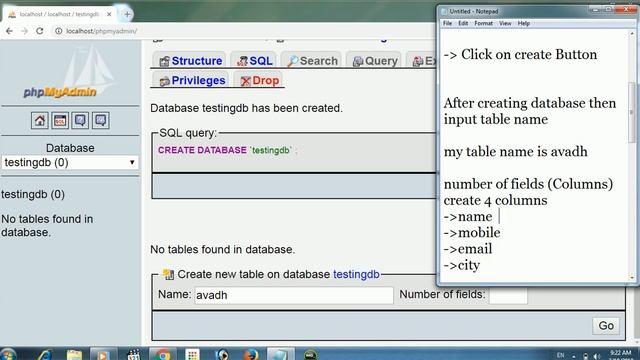The image size is (640, 360).
Task: Select the localhost / testingdb browser tab
Action: pos(60,14)
